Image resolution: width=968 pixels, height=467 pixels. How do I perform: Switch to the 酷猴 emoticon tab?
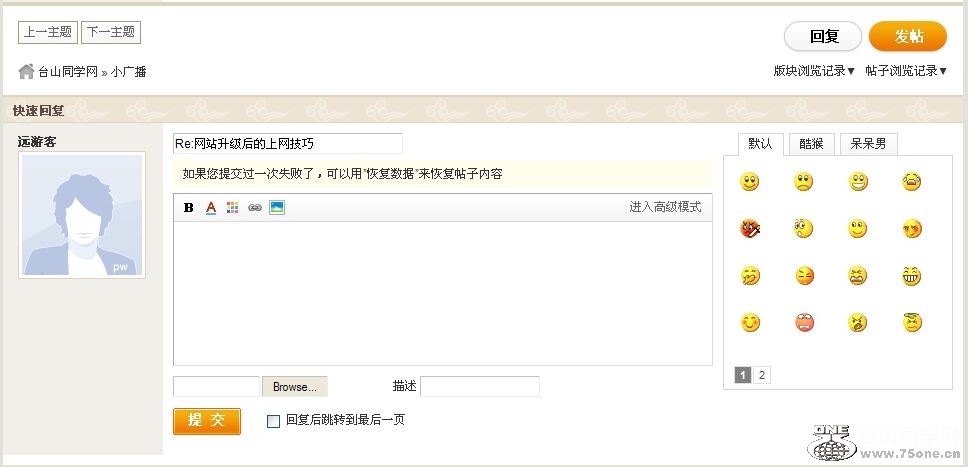pos(811,144)
